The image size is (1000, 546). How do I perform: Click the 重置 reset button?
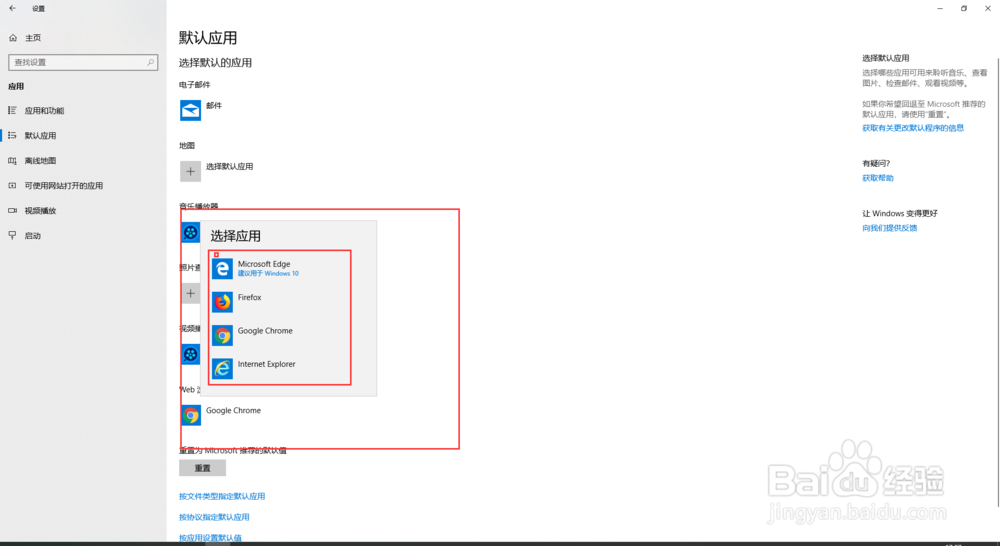coord(202,468)
